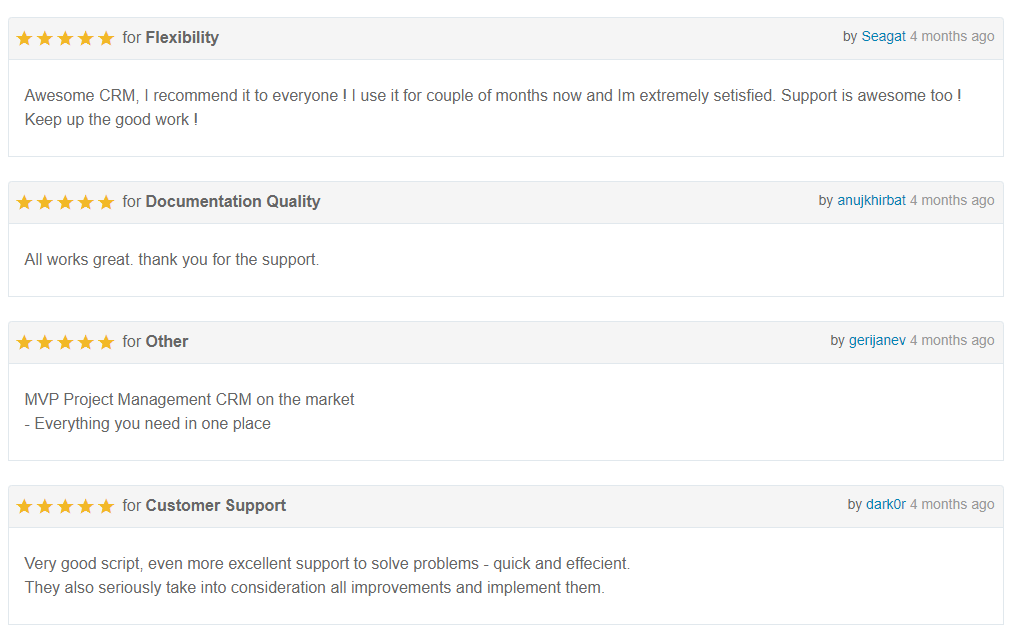Image resolution: width=1012 pixels, height=635 pixels.
Task: Click first star of Customer Support review
Action: pyautogui.click(x=25, y=506)
